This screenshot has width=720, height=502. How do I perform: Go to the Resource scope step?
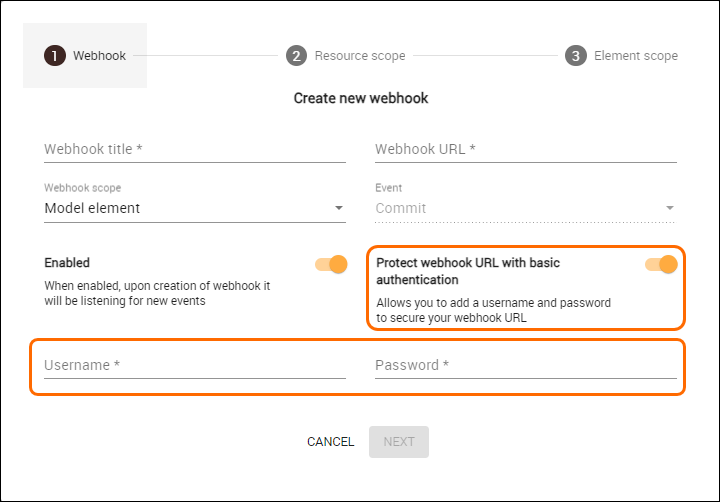pyautogui.click(x=359, y=56)
